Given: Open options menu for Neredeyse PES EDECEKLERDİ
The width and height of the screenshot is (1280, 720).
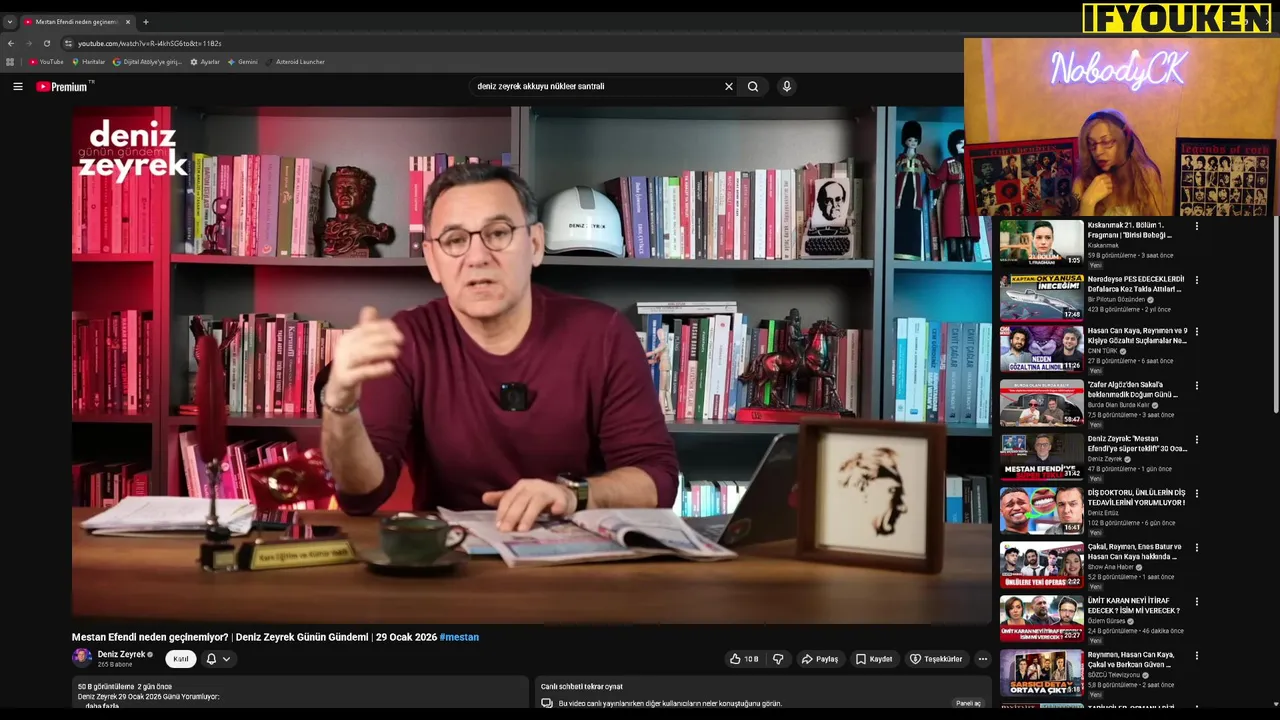Looking at the screenshot, I should (1196, 280).
